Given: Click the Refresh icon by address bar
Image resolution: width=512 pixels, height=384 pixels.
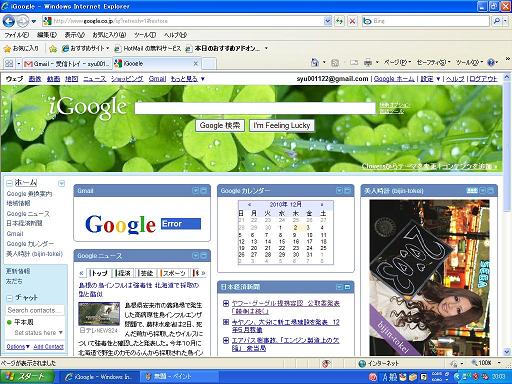Looking at the screenshot, I should coord(339,21).
